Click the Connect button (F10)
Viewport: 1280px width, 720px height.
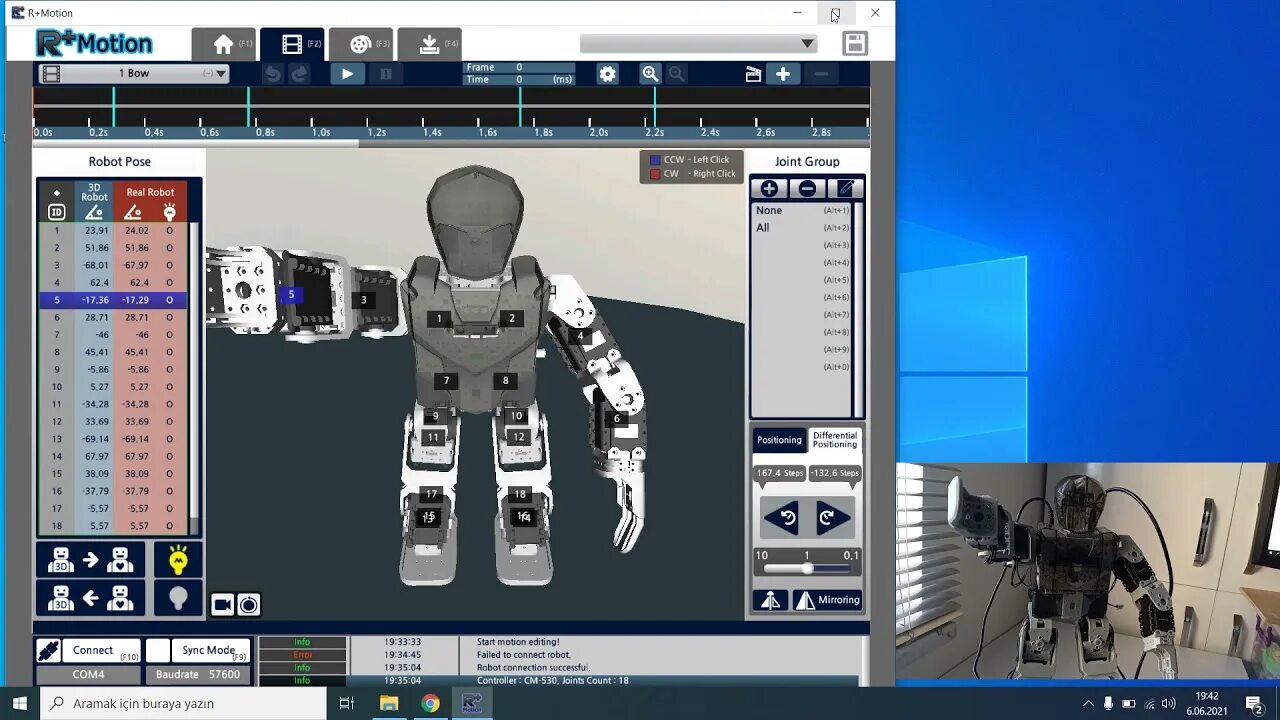[103, 650]
